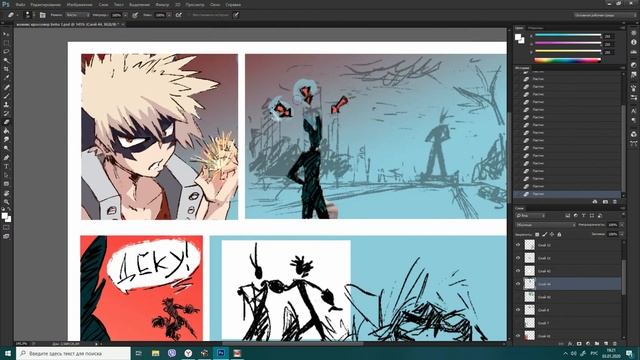Select the Eyedropper tool
Viewport: 640px width, 360px height.
click(6, 78)
